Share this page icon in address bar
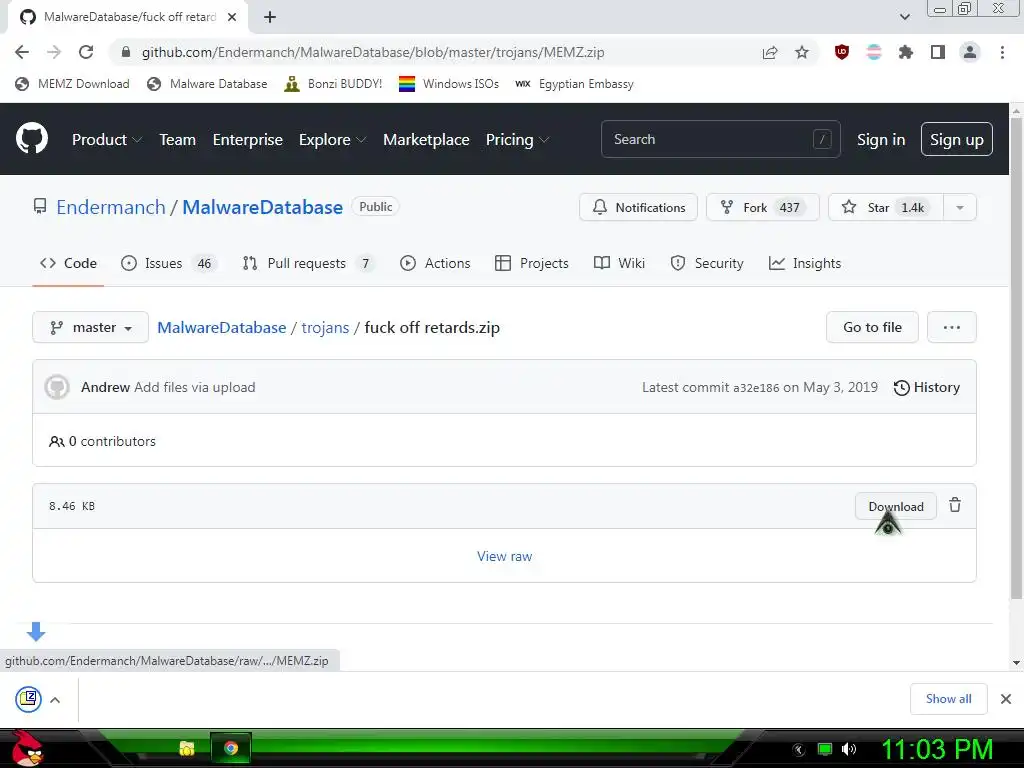1024x768 pixels. point(770,53)
